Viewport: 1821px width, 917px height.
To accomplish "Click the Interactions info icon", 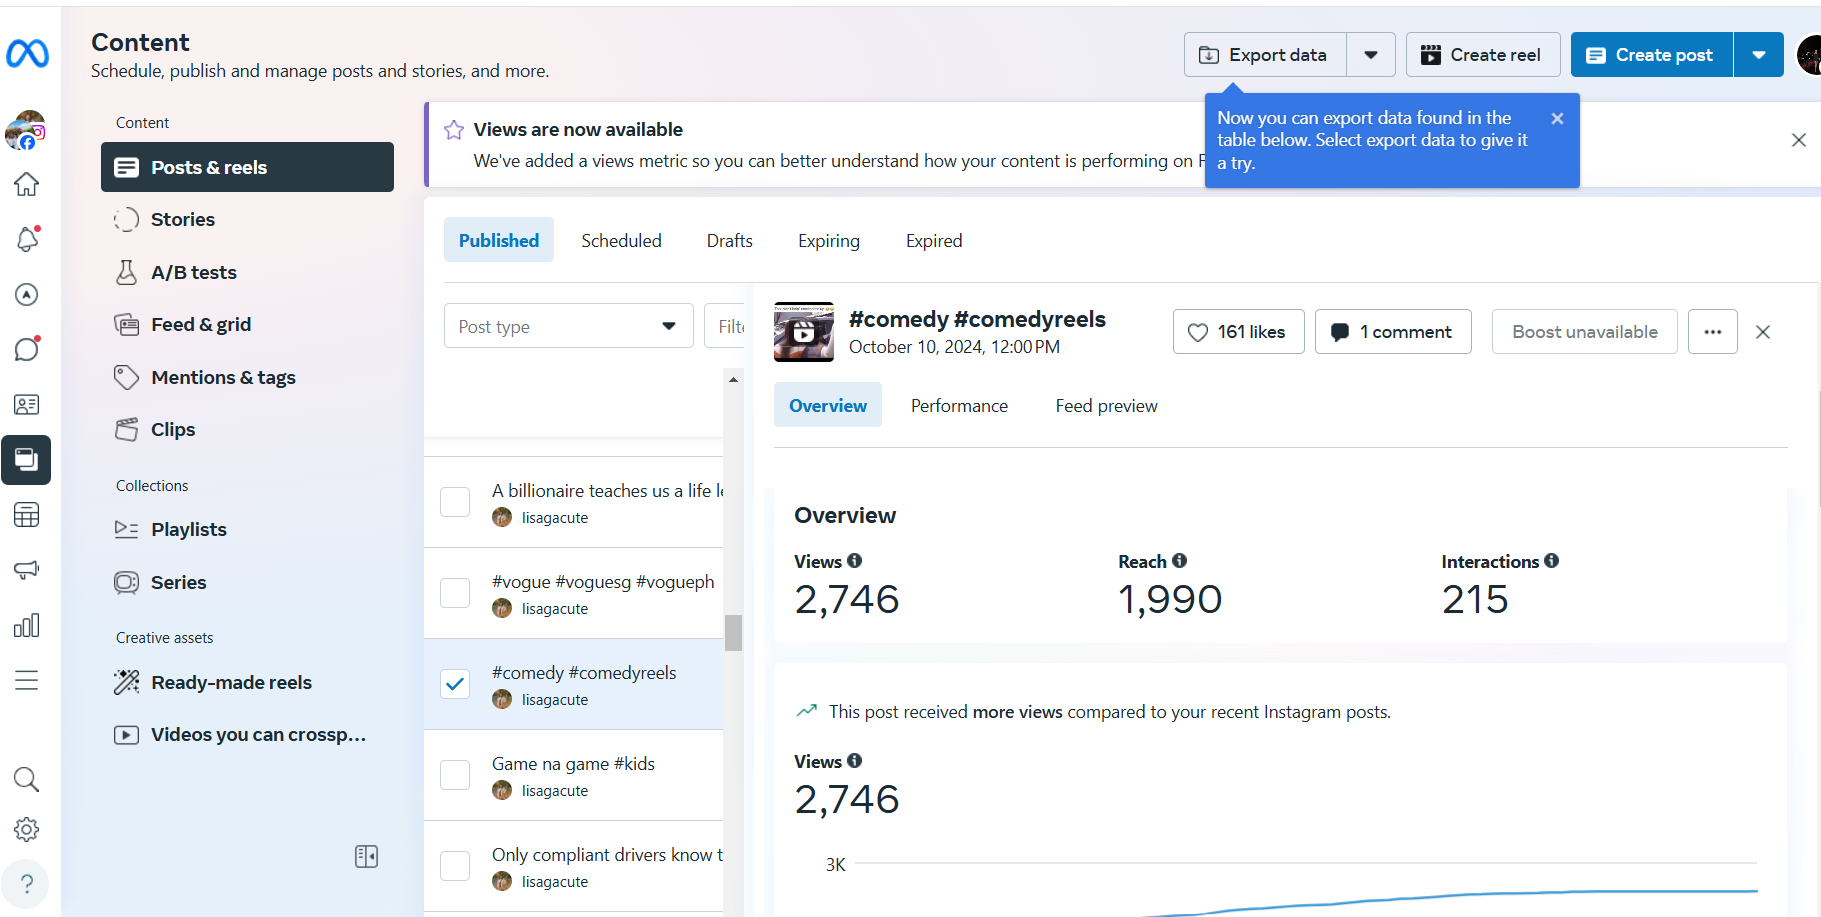I will [1551, 561].
